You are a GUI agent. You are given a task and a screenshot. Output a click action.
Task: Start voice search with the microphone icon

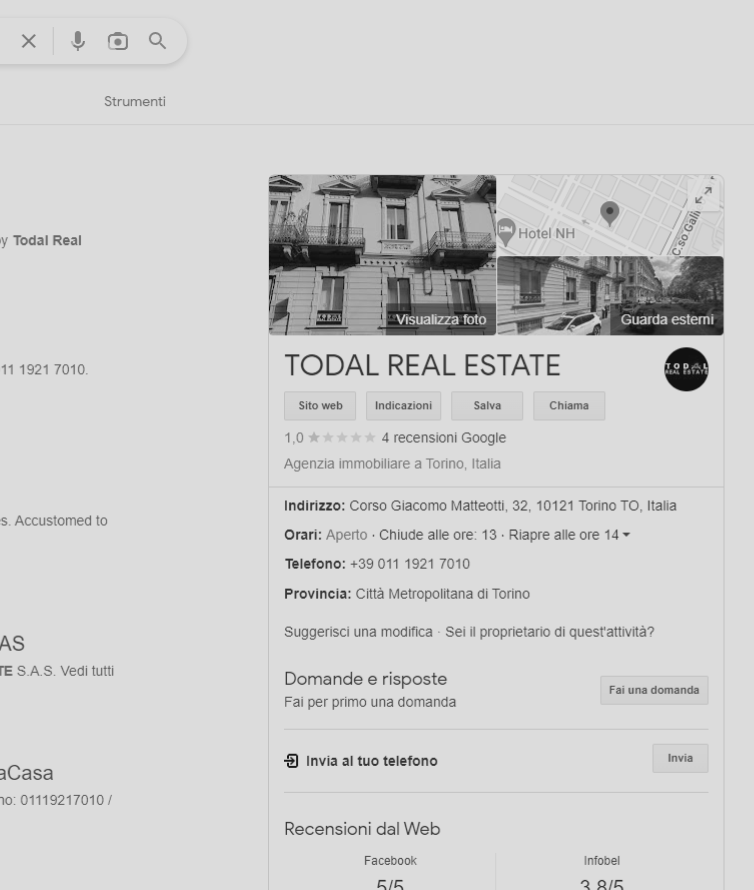click(x=78, y=41)
